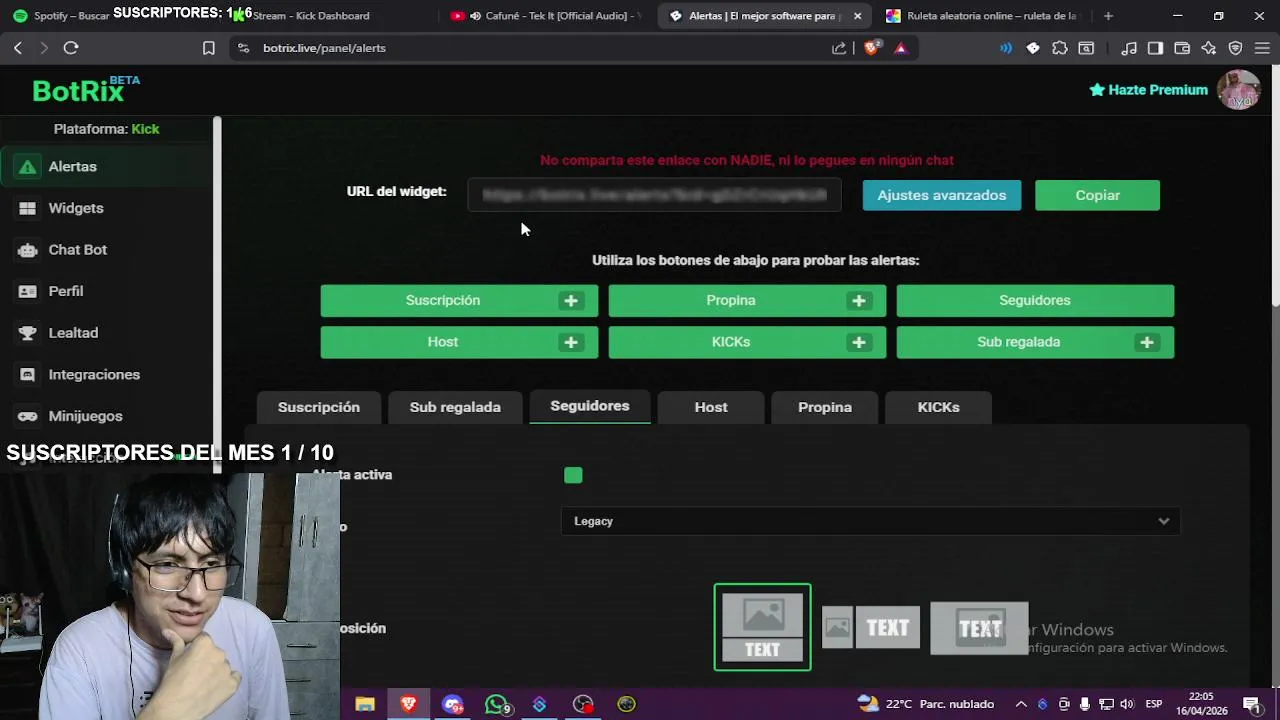Screen dimensions: 1280x720
Task: Test the KICKs alert
Action: tap(731, 342)
